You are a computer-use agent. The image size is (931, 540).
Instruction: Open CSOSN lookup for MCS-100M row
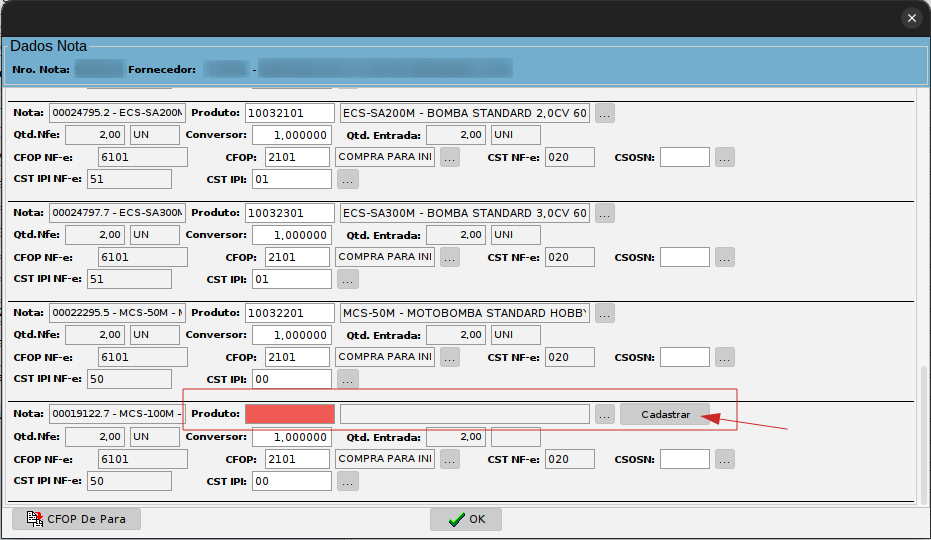(724, 459)
